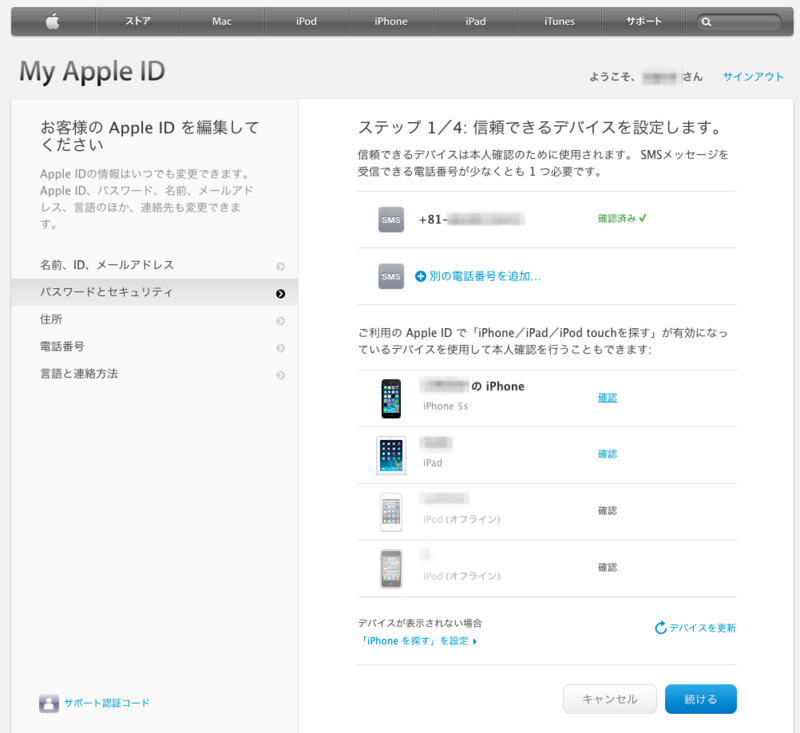Screen dimensions: 800x733
Task: Click 確認 link for the iPhone 5s
Action: (607, 397)
